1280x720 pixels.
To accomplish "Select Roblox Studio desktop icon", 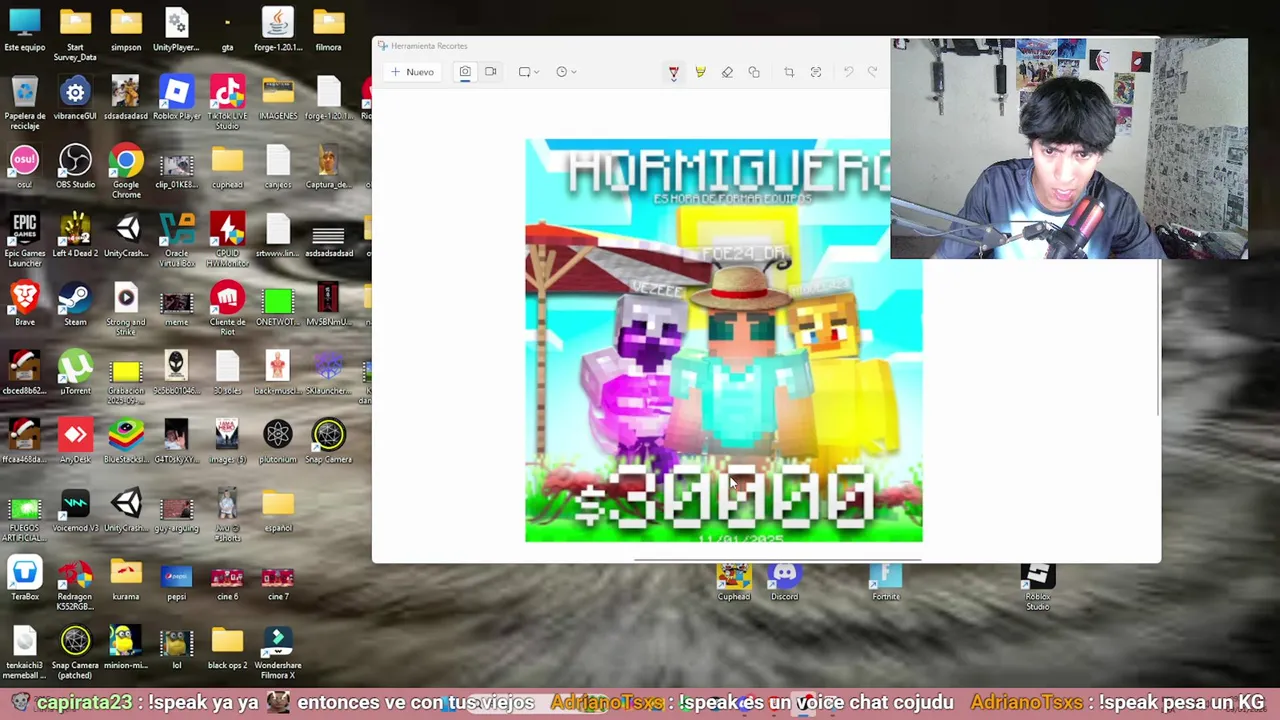I will click(x=1037, y=586).
